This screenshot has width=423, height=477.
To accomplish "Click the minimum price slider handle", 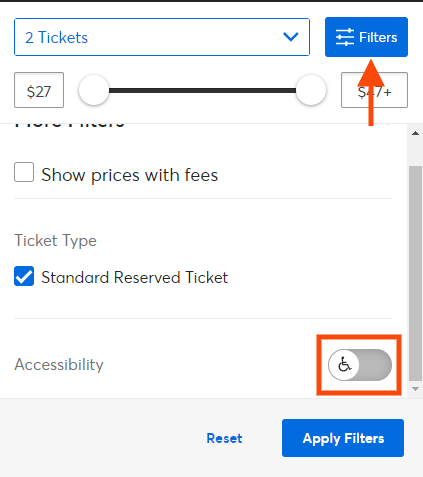I will click(x=94, y=90).
